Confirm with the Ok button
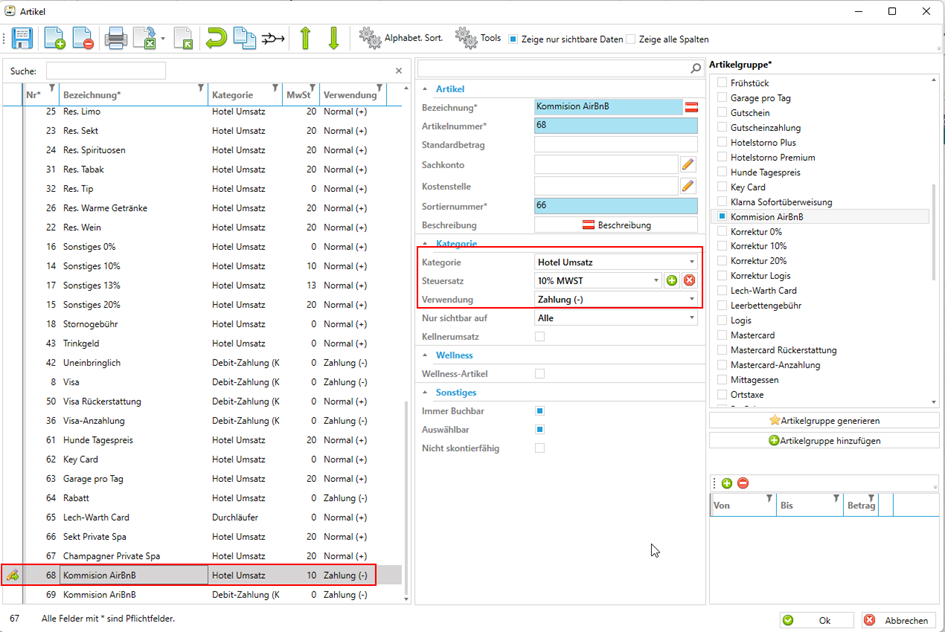Viewport: 945px width, 632px height. point(817,620)
